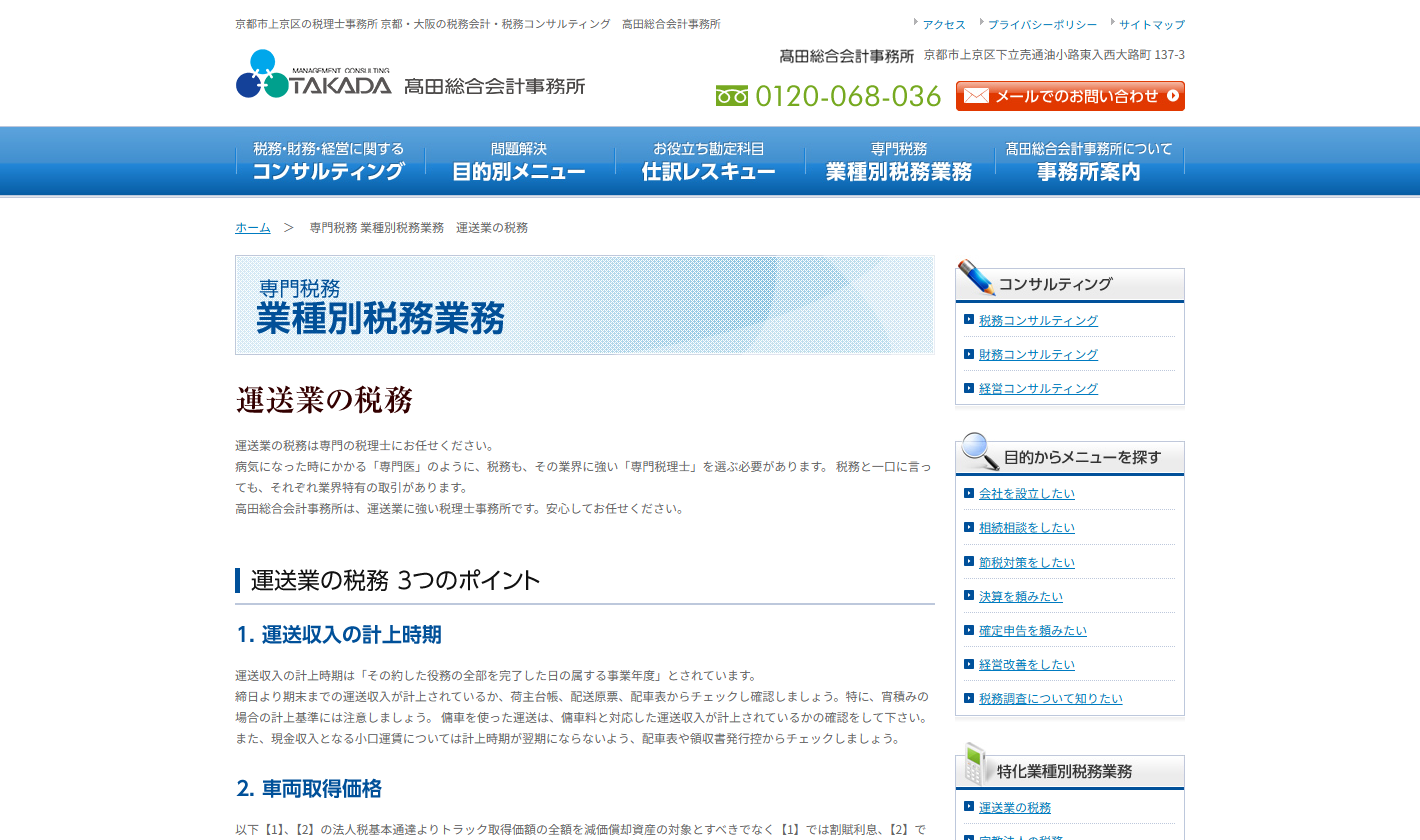Open the 相続相談をしたい sidebar link
Viewport: 1420px width, 840px height.
tap(1027, 527)
